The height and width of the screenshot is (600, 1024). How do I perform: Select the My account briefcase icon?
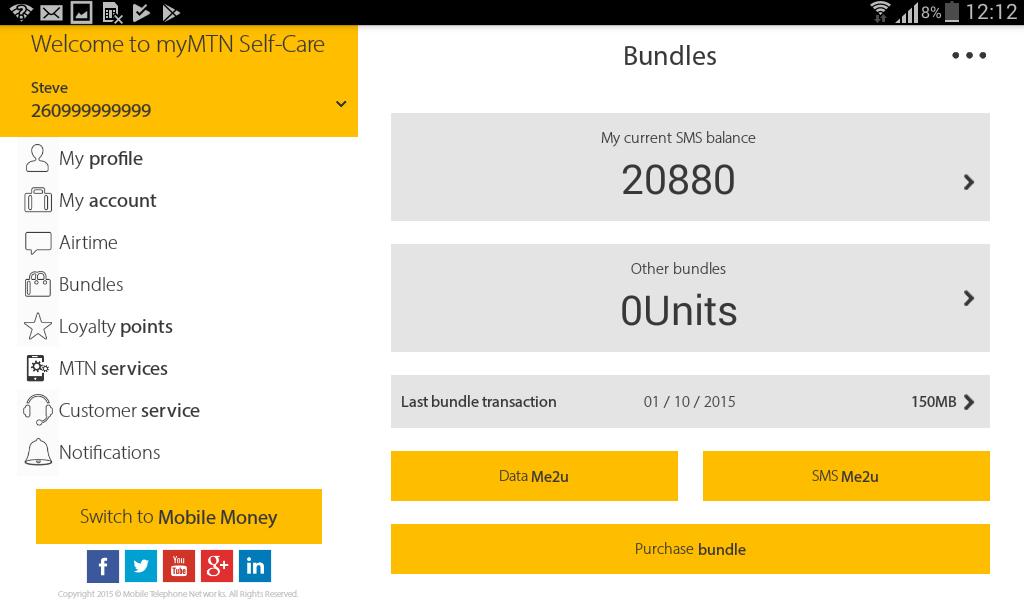37,199
